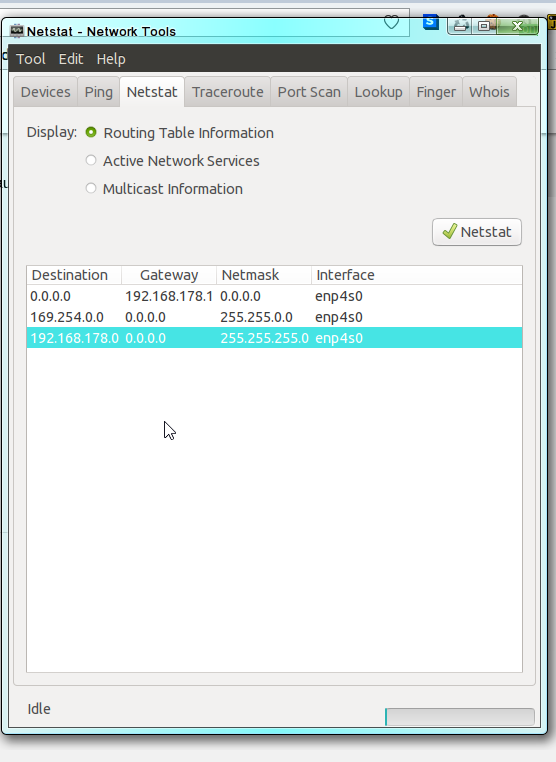This screenshot has width=556, height=762.
Task: Switch to the Devices tab
Action: (46, 92)
